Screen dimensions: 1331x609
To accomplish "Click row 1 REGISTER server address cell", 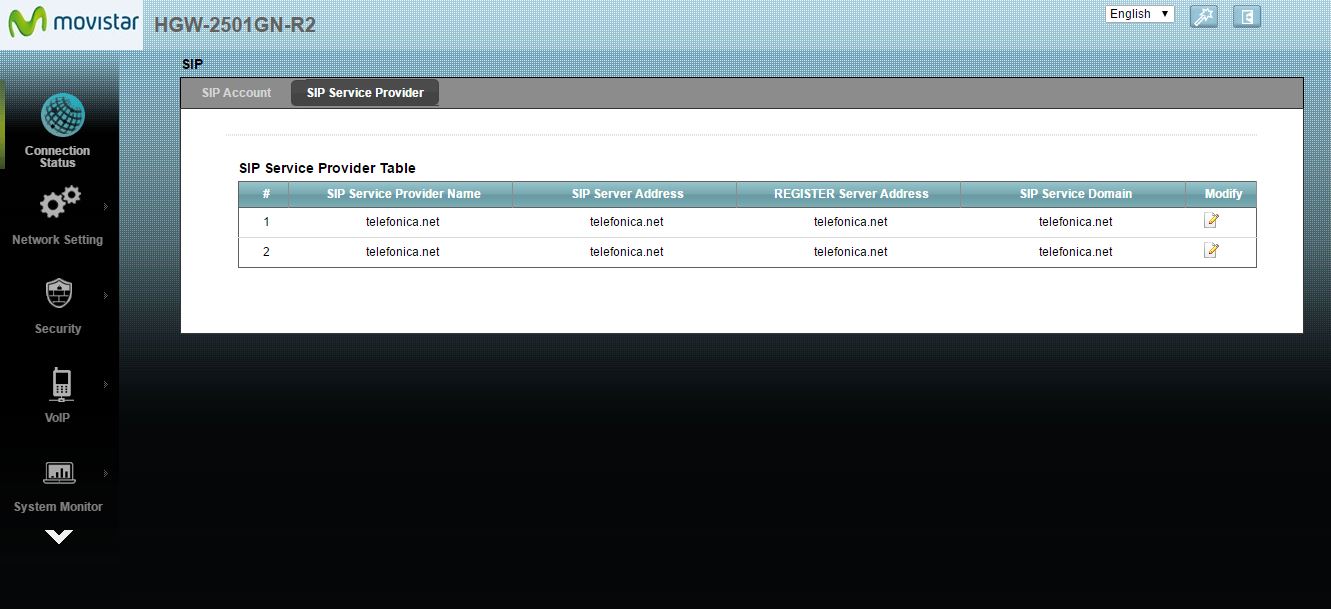I will point(851,222).
